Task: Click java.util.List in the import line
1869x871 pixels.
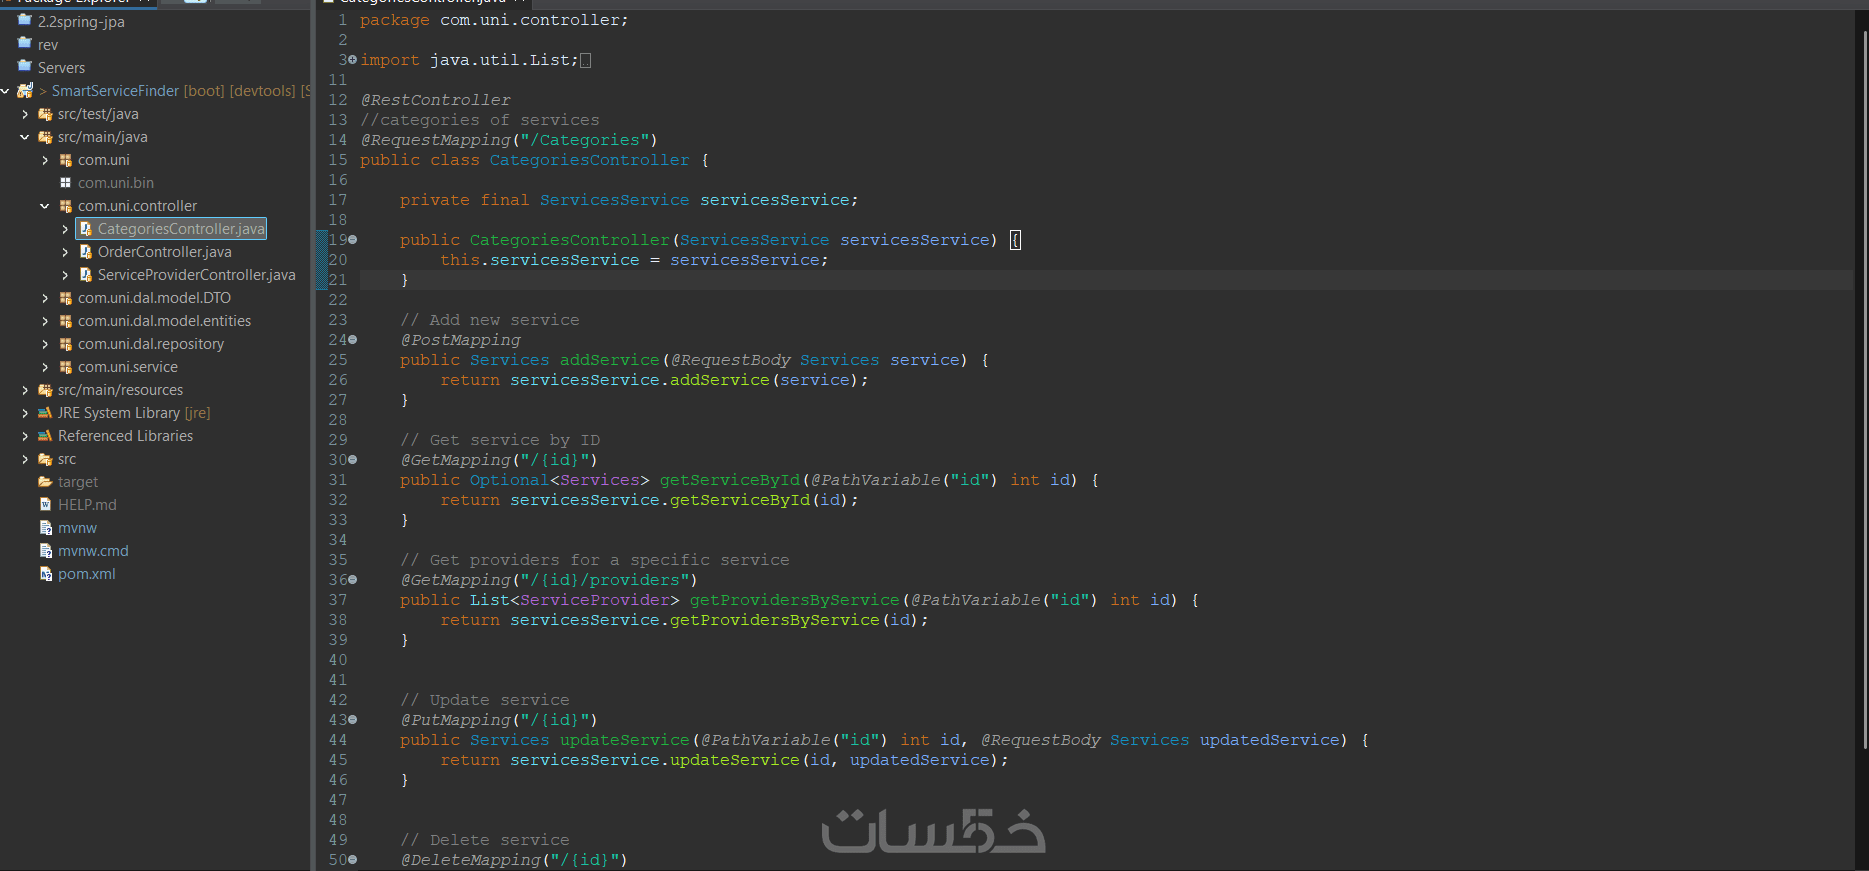Action: (500, 60)
